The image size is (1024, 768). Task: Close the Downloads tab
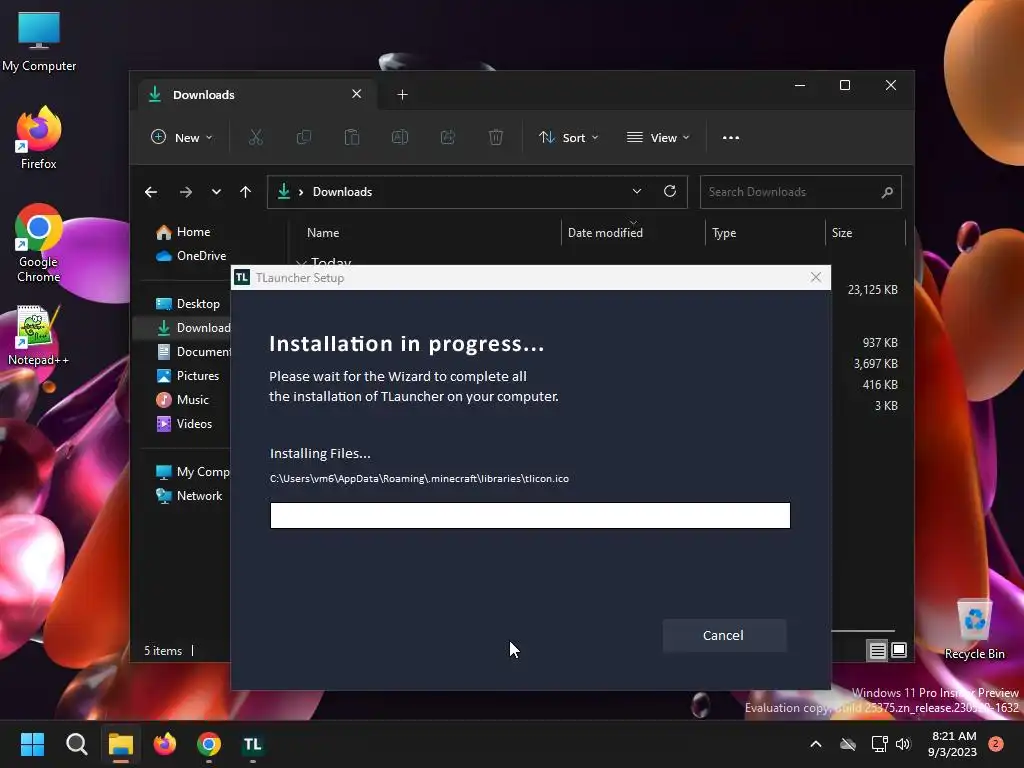pyautogui.click(x=357, y=94)
